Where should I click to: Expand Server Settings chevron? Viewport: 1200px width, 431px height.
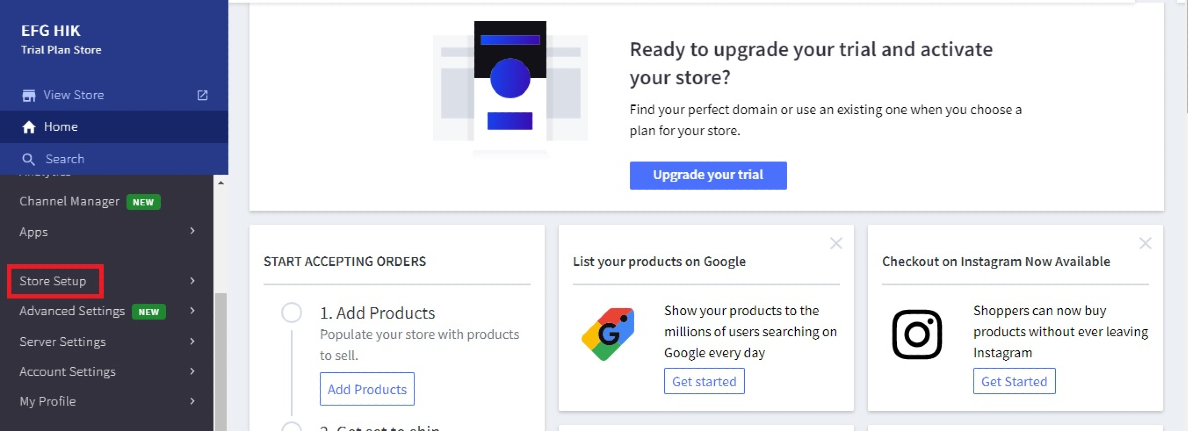tap(192, 342)
